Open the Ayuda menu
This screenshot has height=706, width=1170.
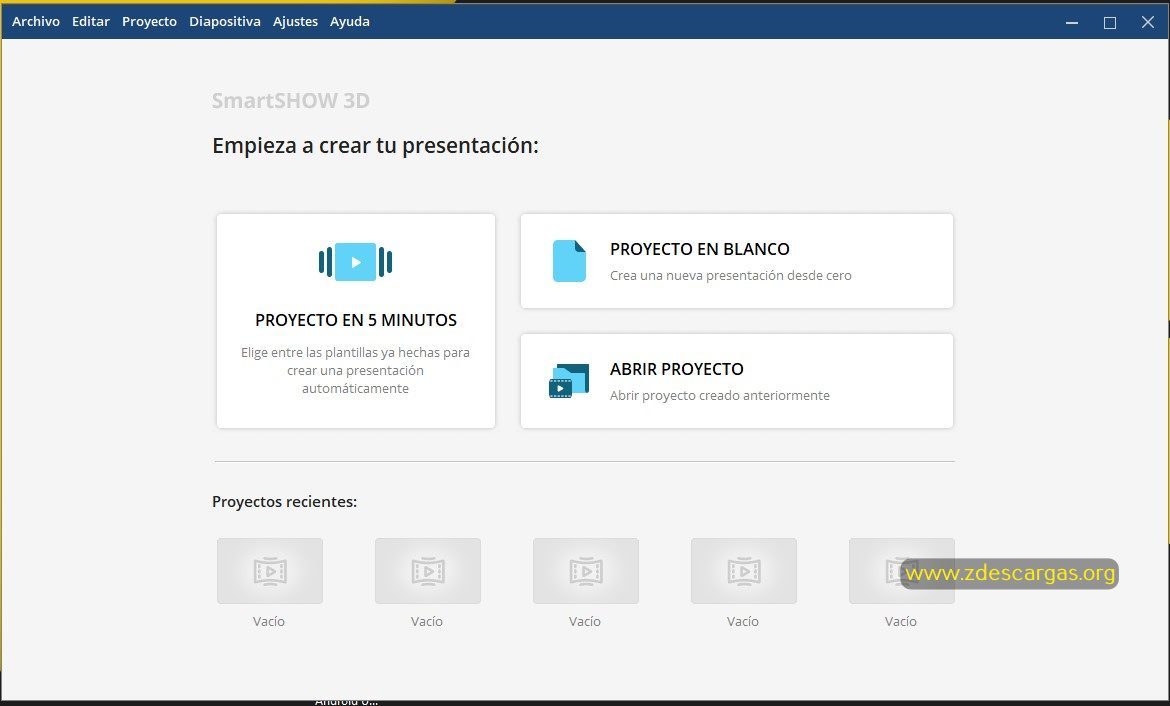[350, 22]
